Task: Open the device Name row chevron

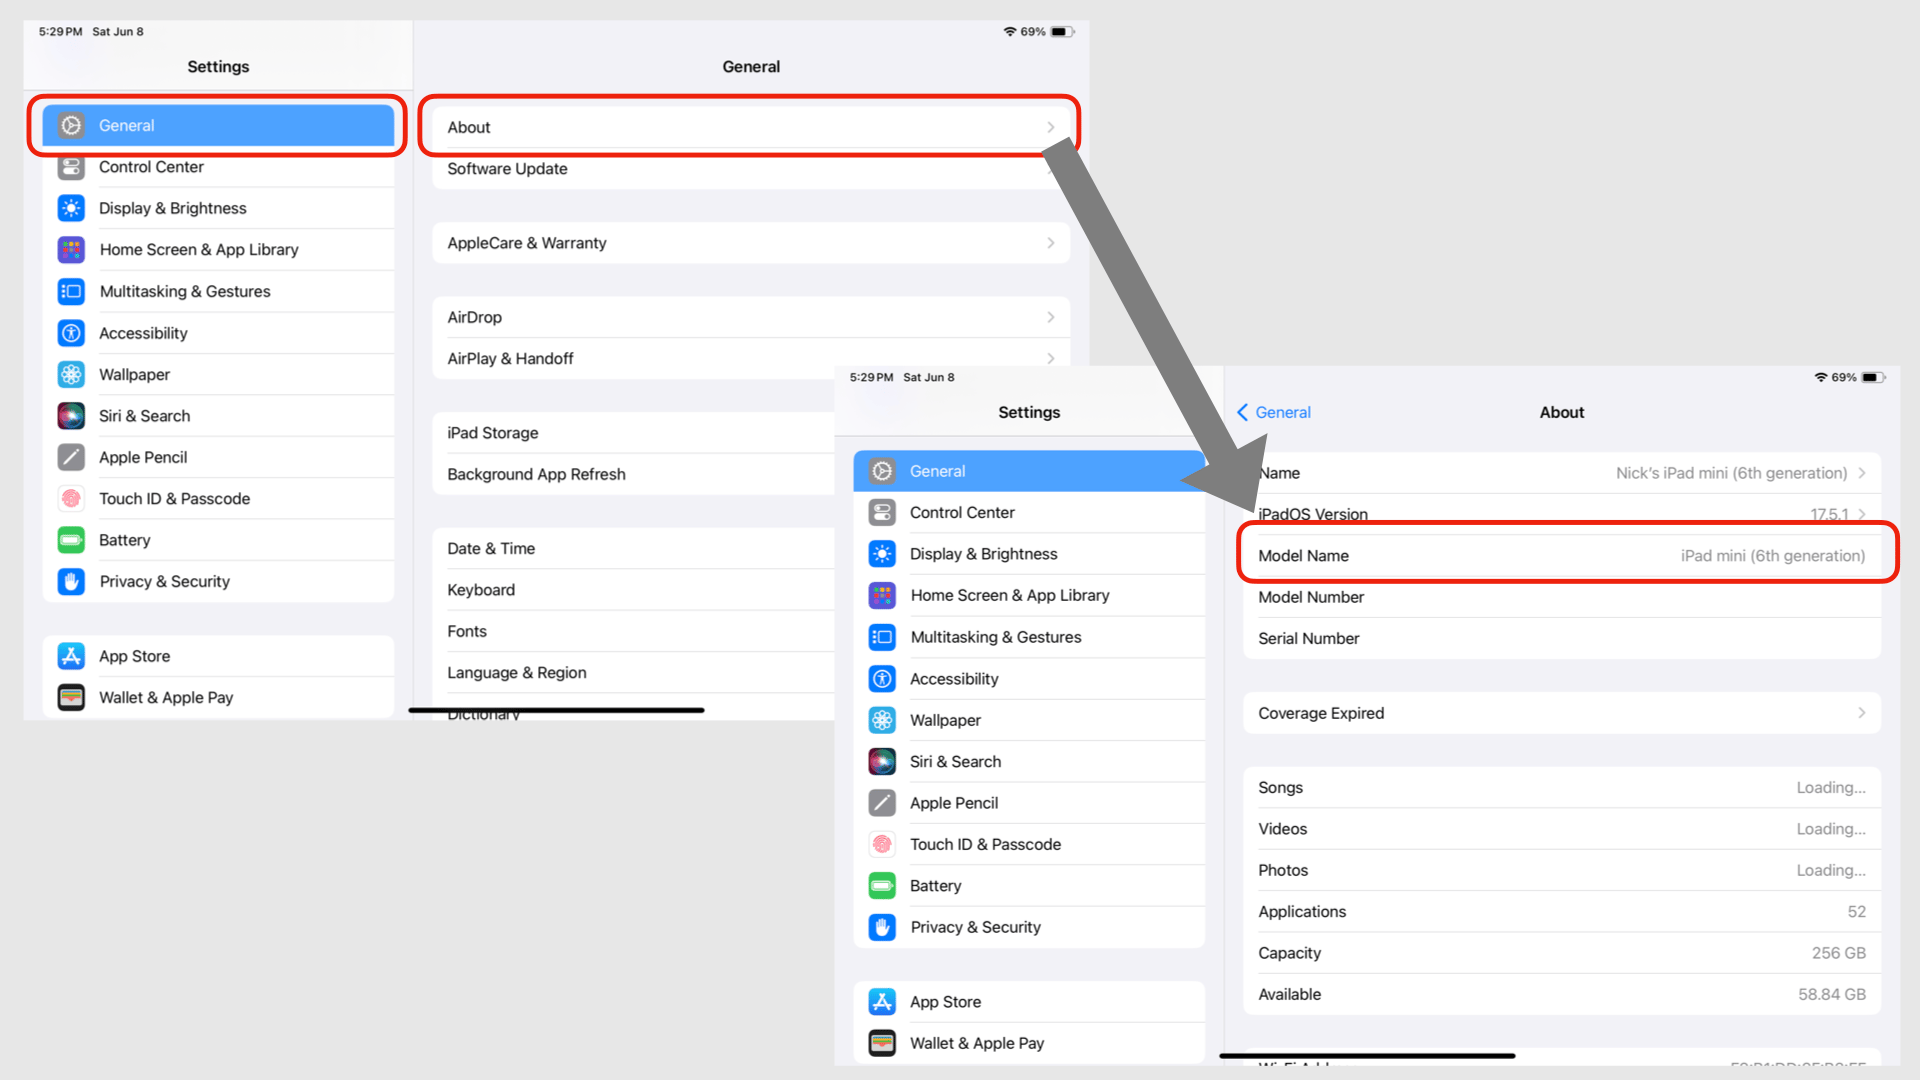Action: pos(1862,473)
